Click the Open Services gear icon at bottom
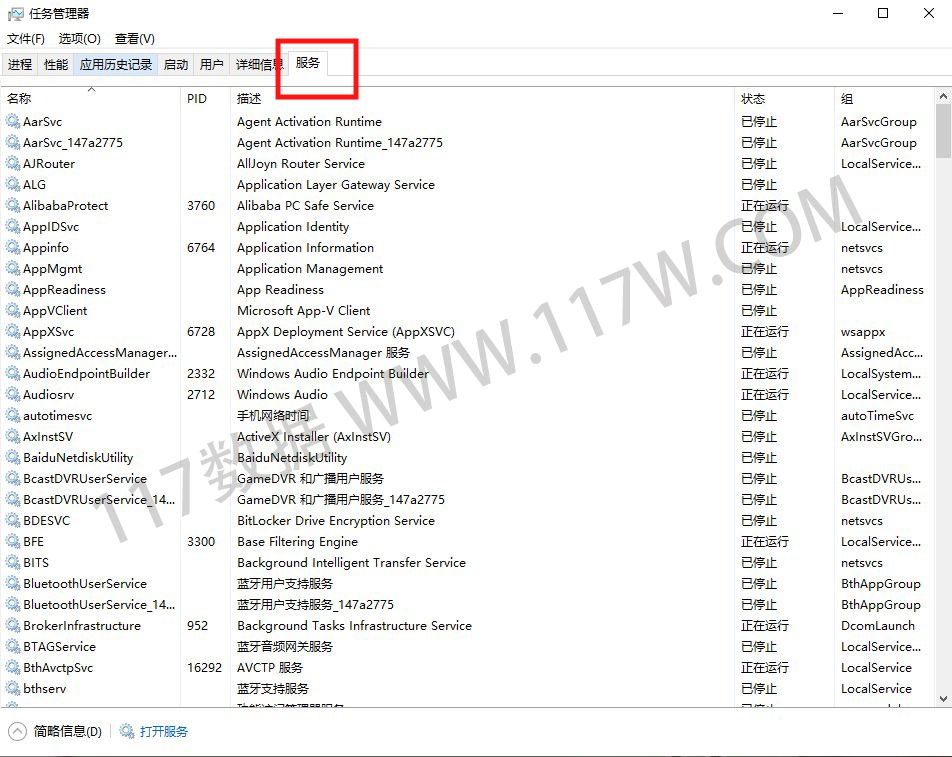952x757 pixels. point(127,731)
